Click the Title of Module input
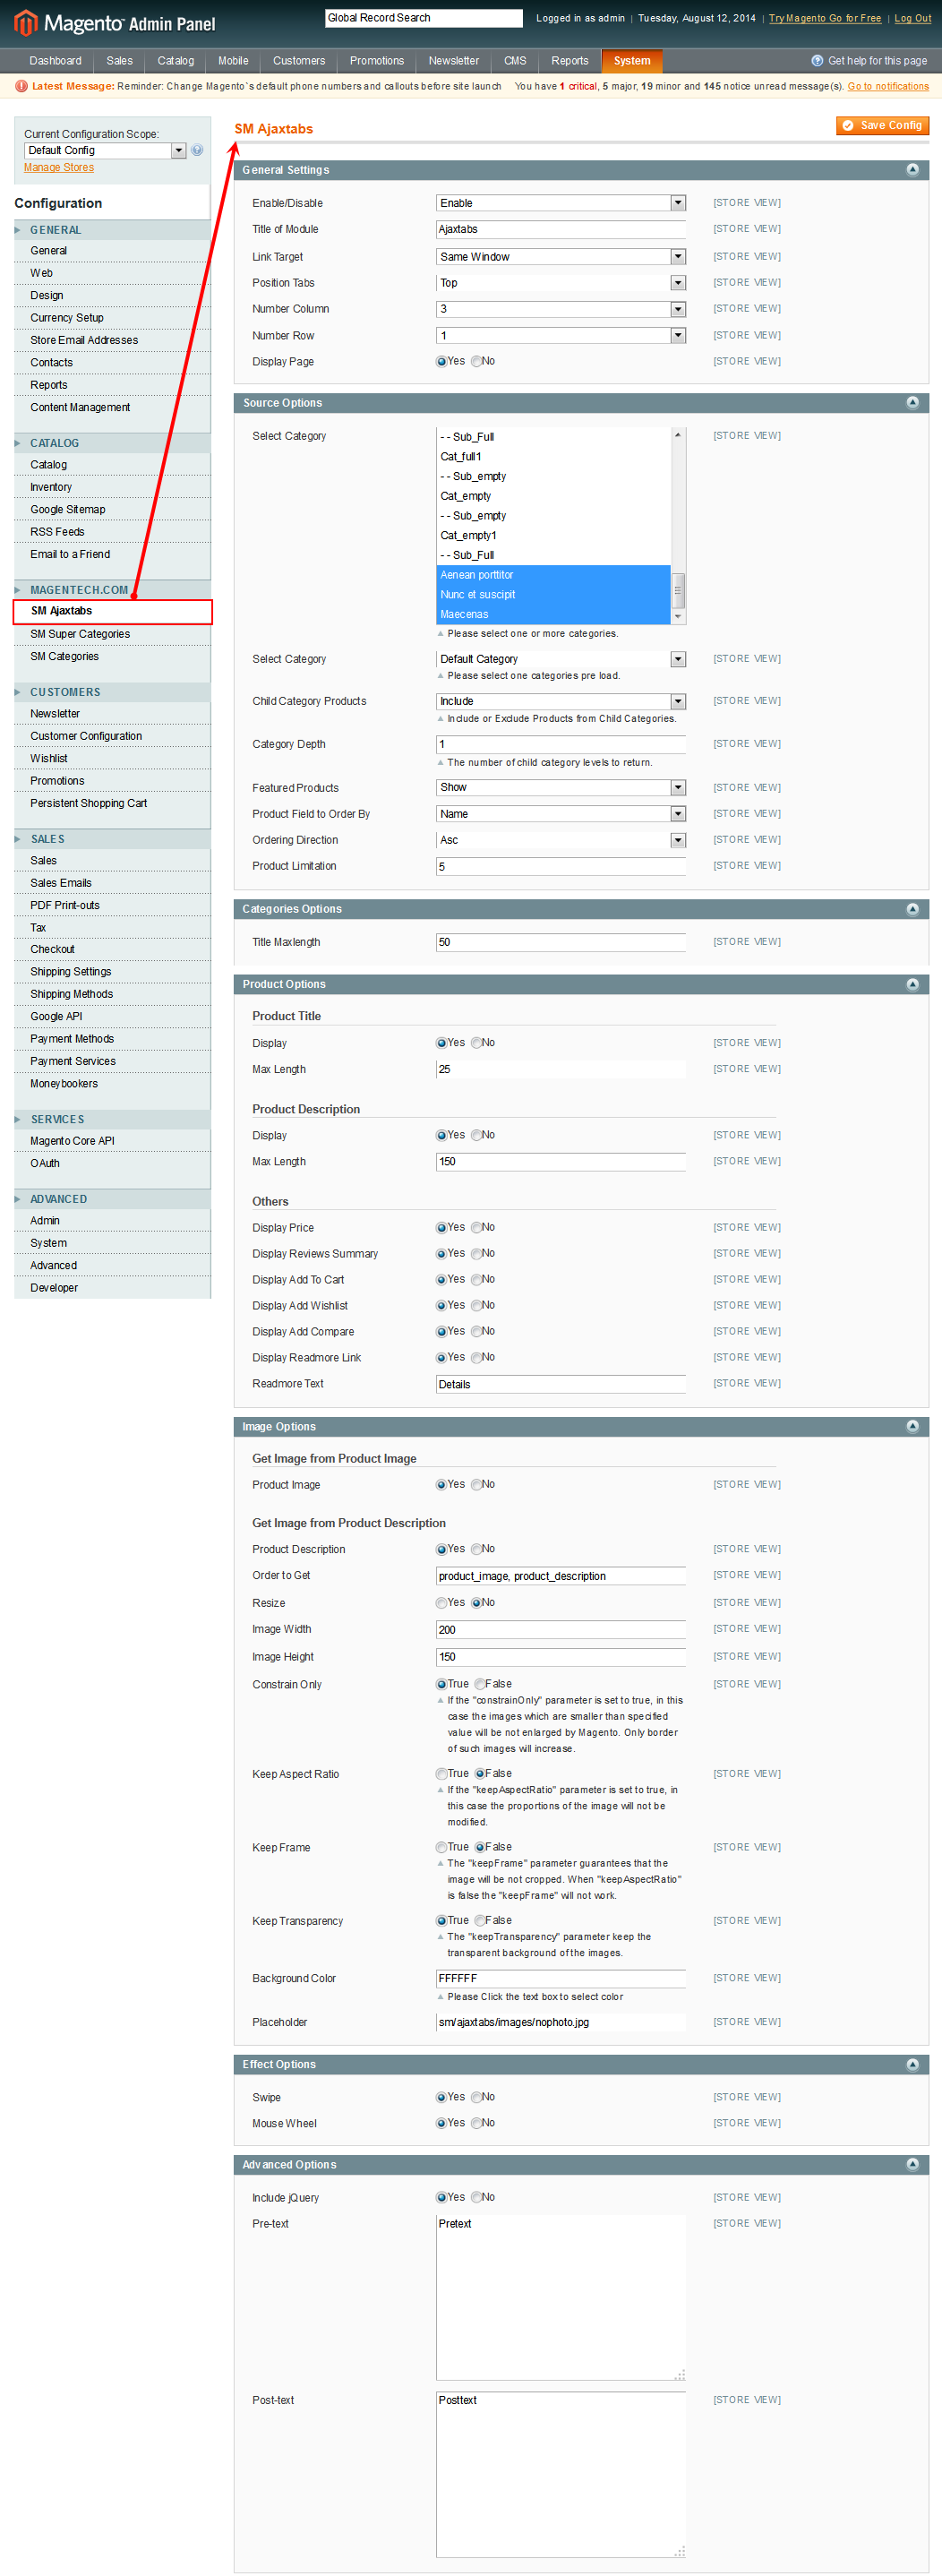942x2576 pixels. [561, 230]
